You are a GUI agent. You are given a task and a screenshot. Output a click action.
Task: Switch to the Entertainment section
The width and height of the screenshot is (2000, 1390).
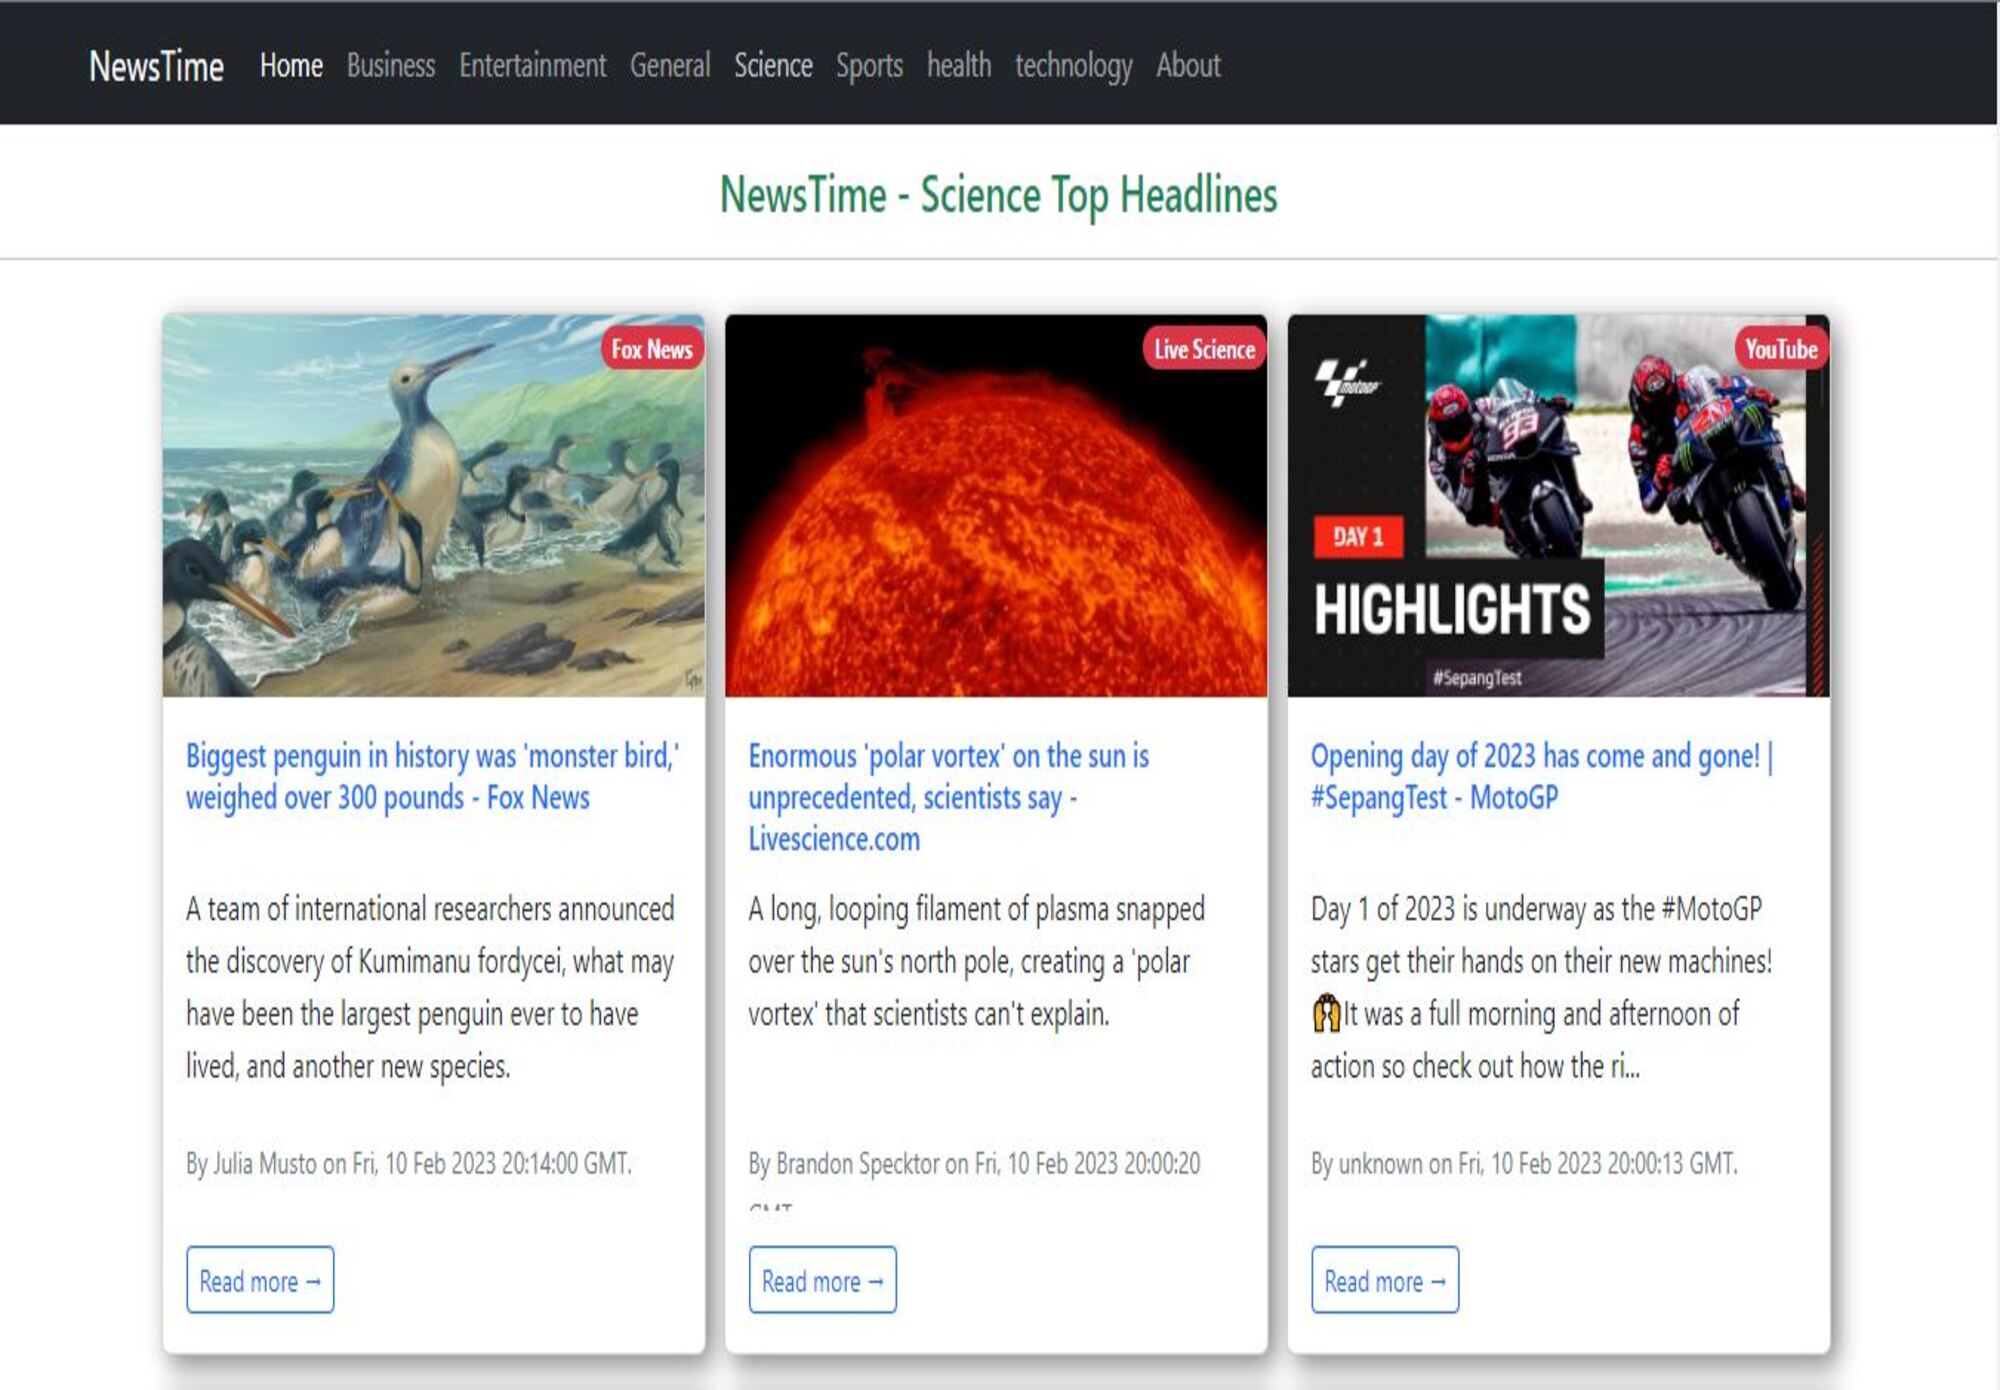531,66
